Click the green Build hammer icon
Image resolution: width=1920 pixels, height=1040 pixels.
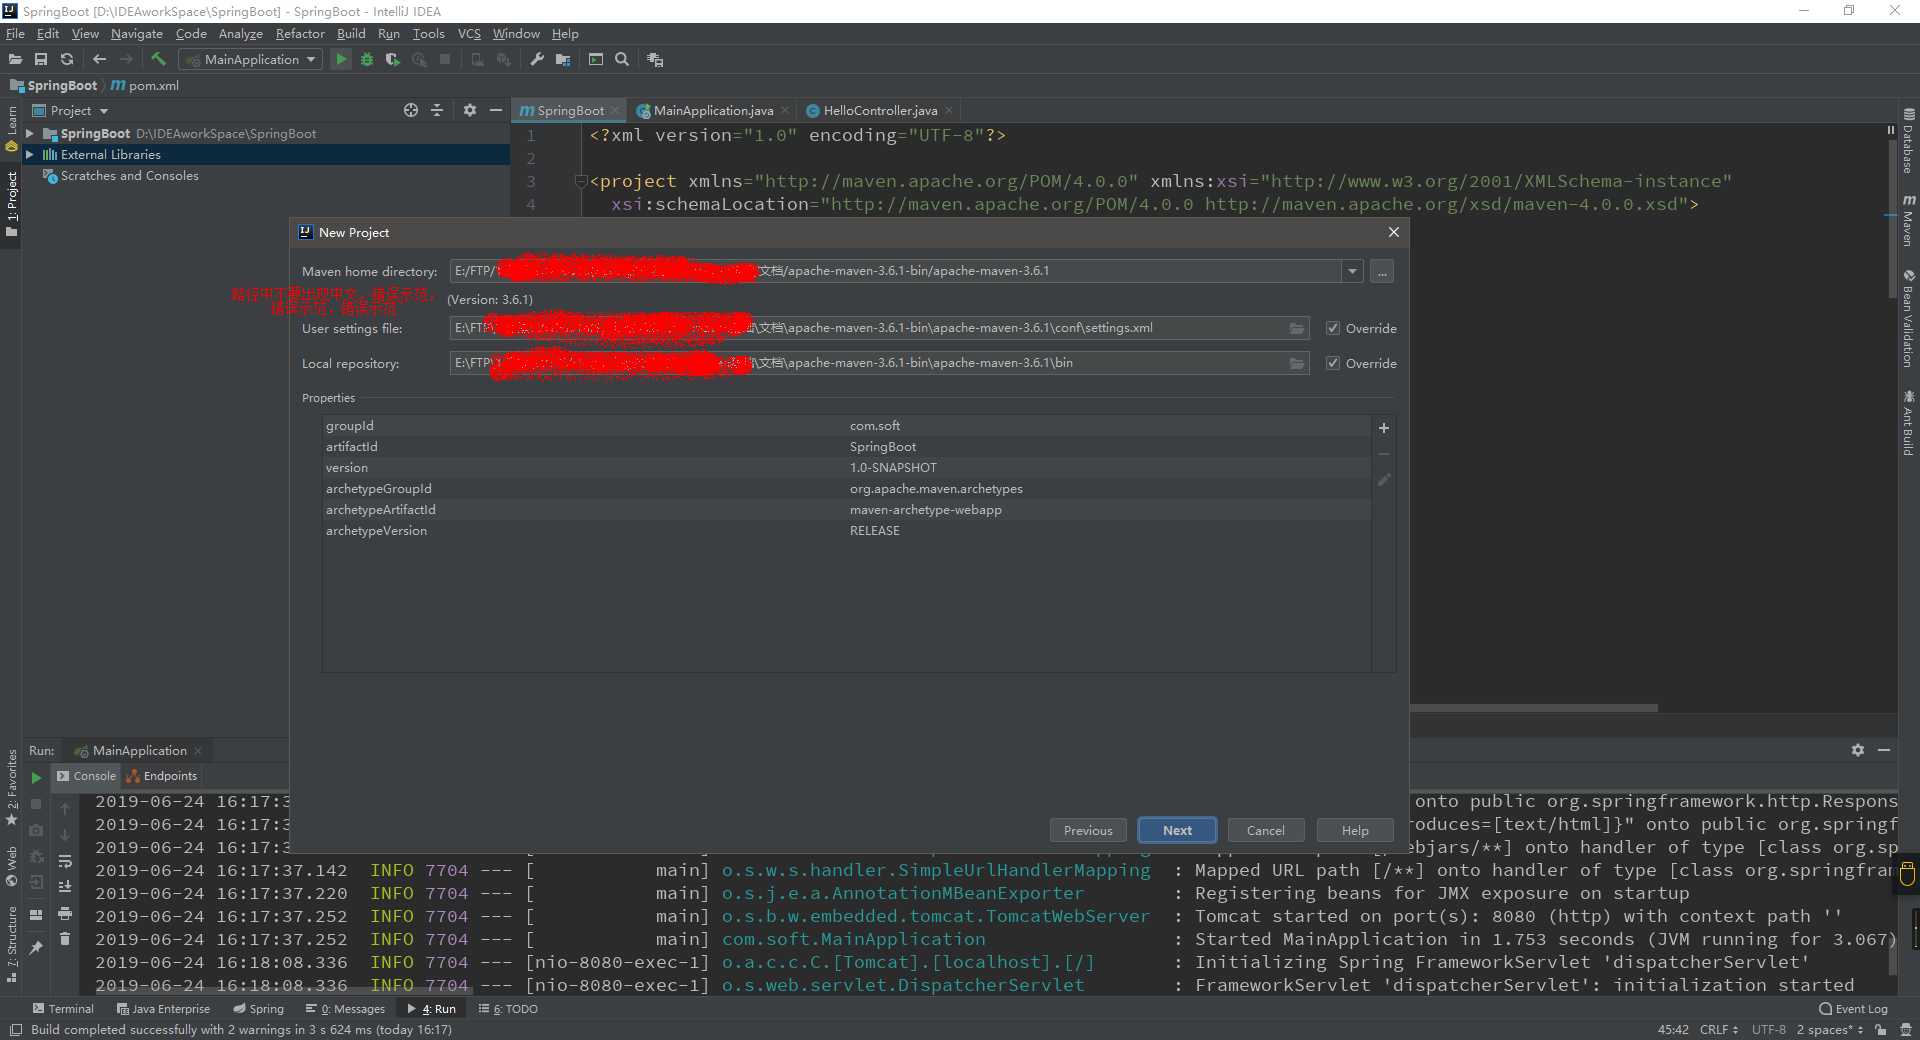click(x=158, y=60)
